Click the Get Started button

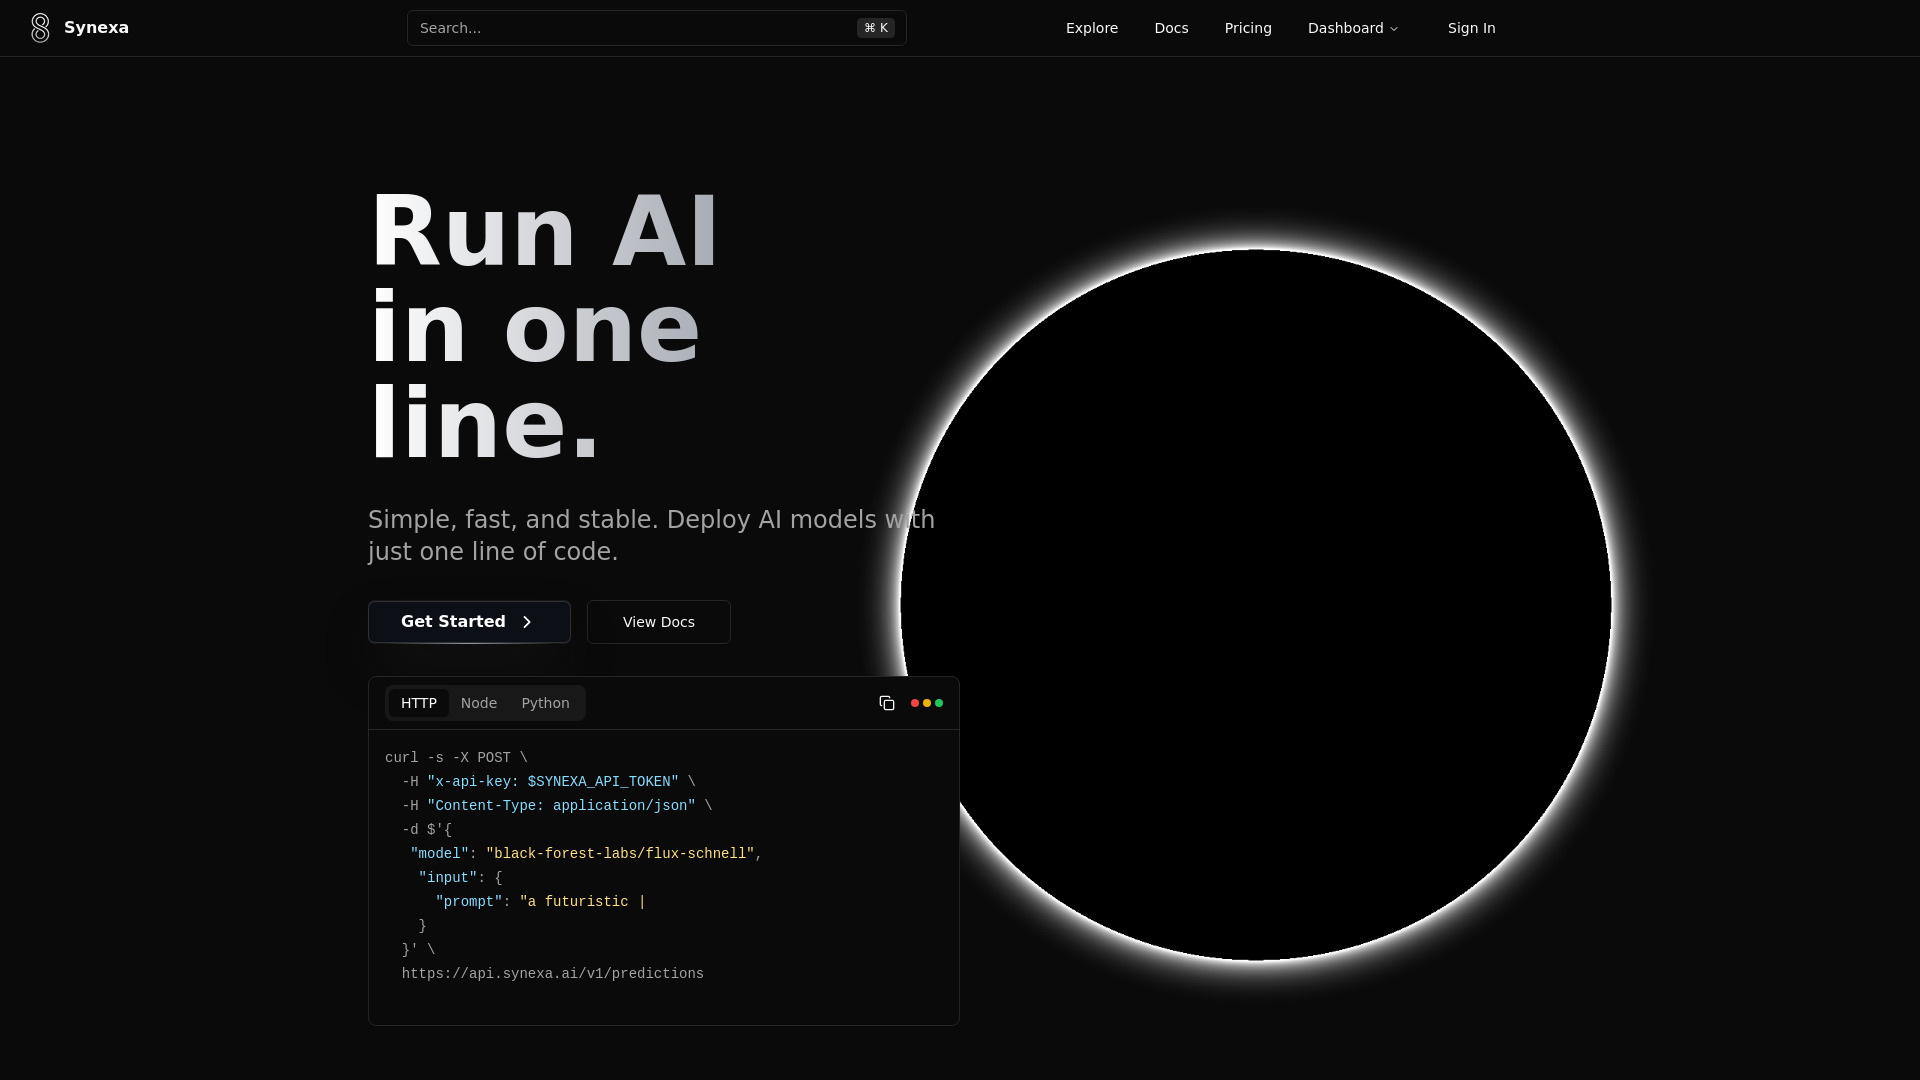468,621
